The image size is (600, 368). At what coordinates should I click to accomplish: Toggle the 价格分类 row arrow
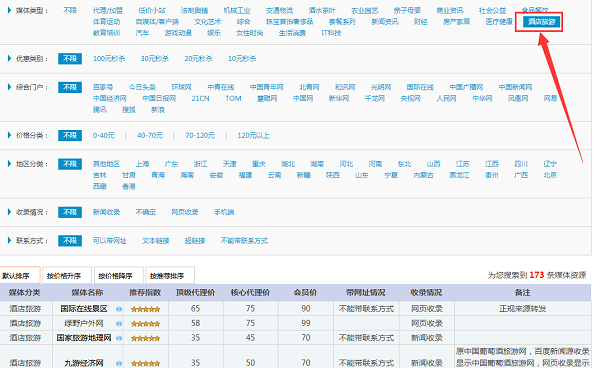click(x=9, y=135)
